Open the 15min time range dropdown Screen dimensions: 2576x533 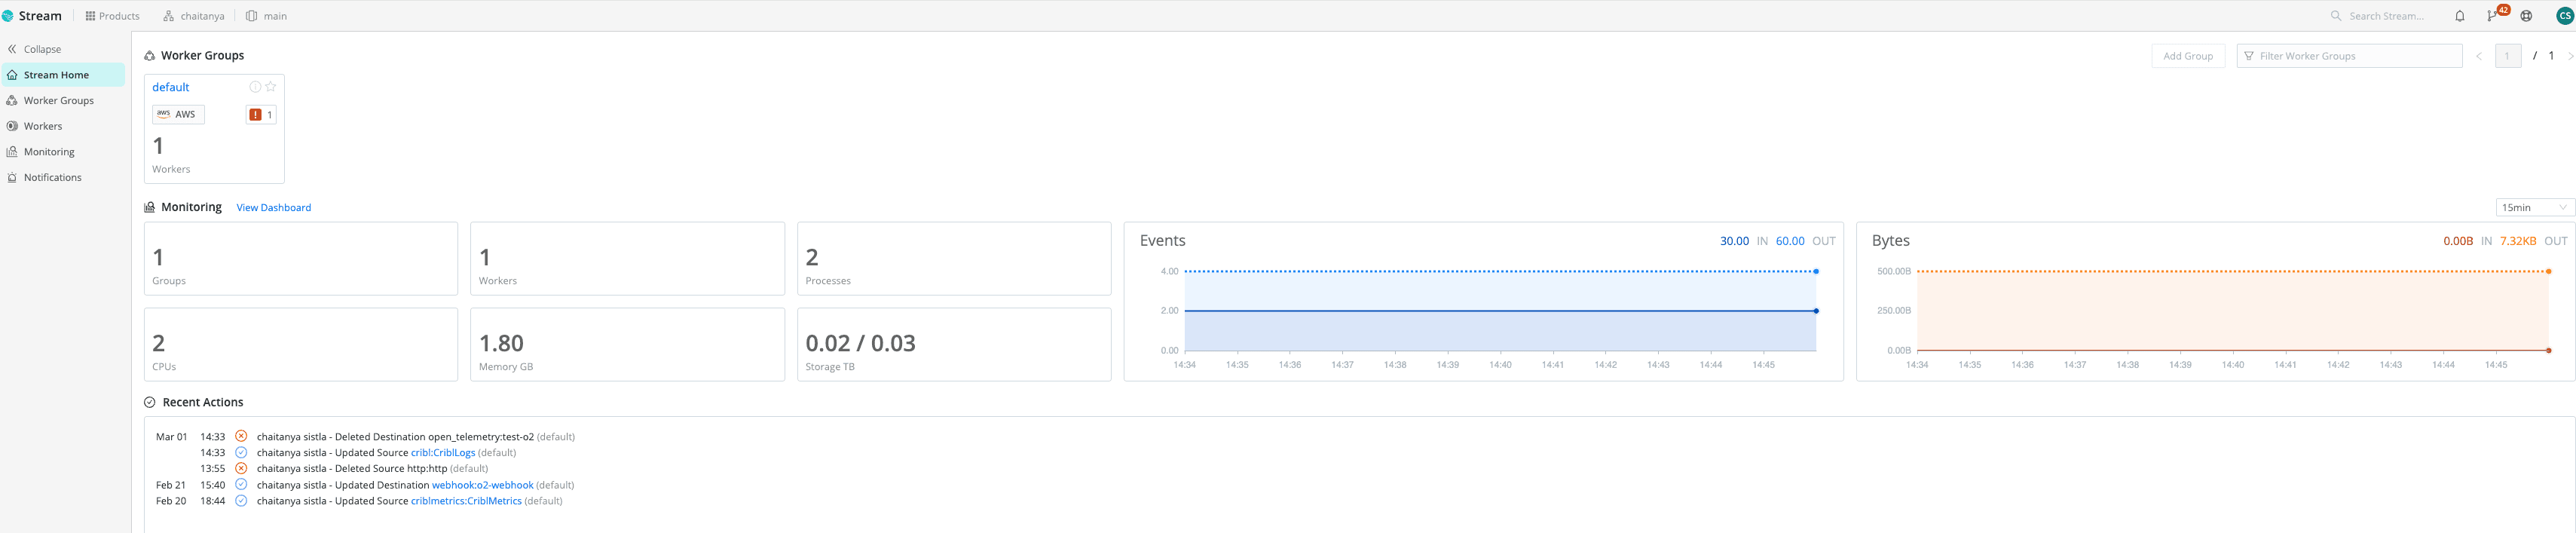[2533, 208]
